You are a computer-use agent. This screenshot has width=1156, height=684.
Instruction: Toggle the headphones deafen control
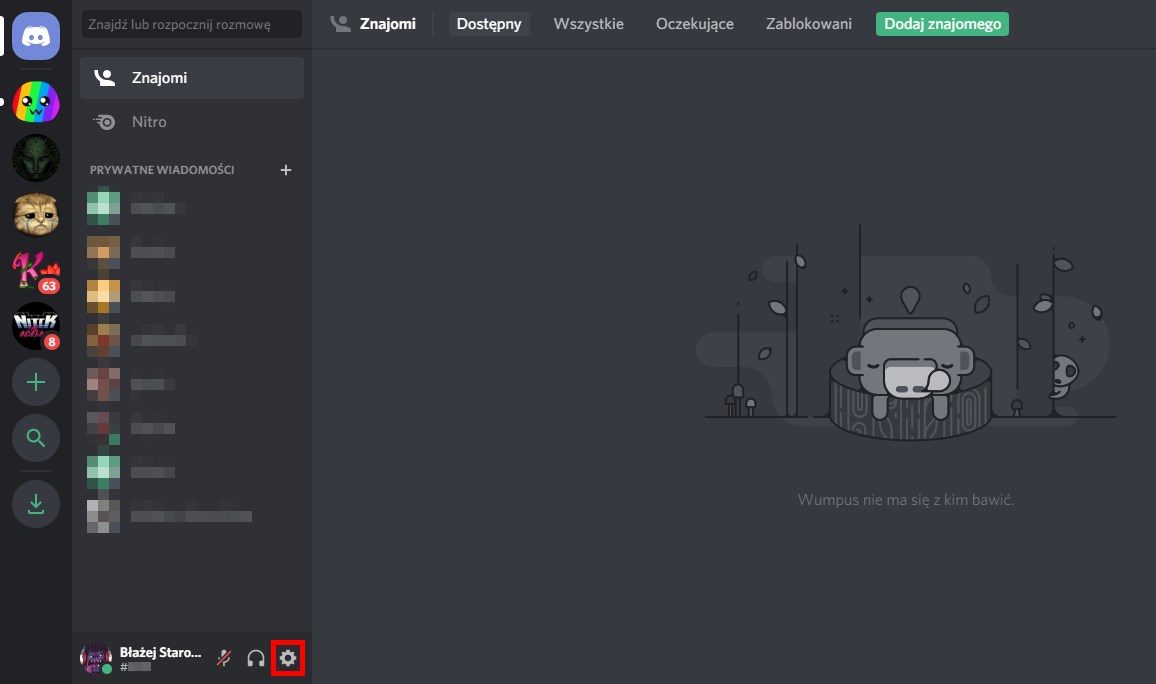point(256,658)
